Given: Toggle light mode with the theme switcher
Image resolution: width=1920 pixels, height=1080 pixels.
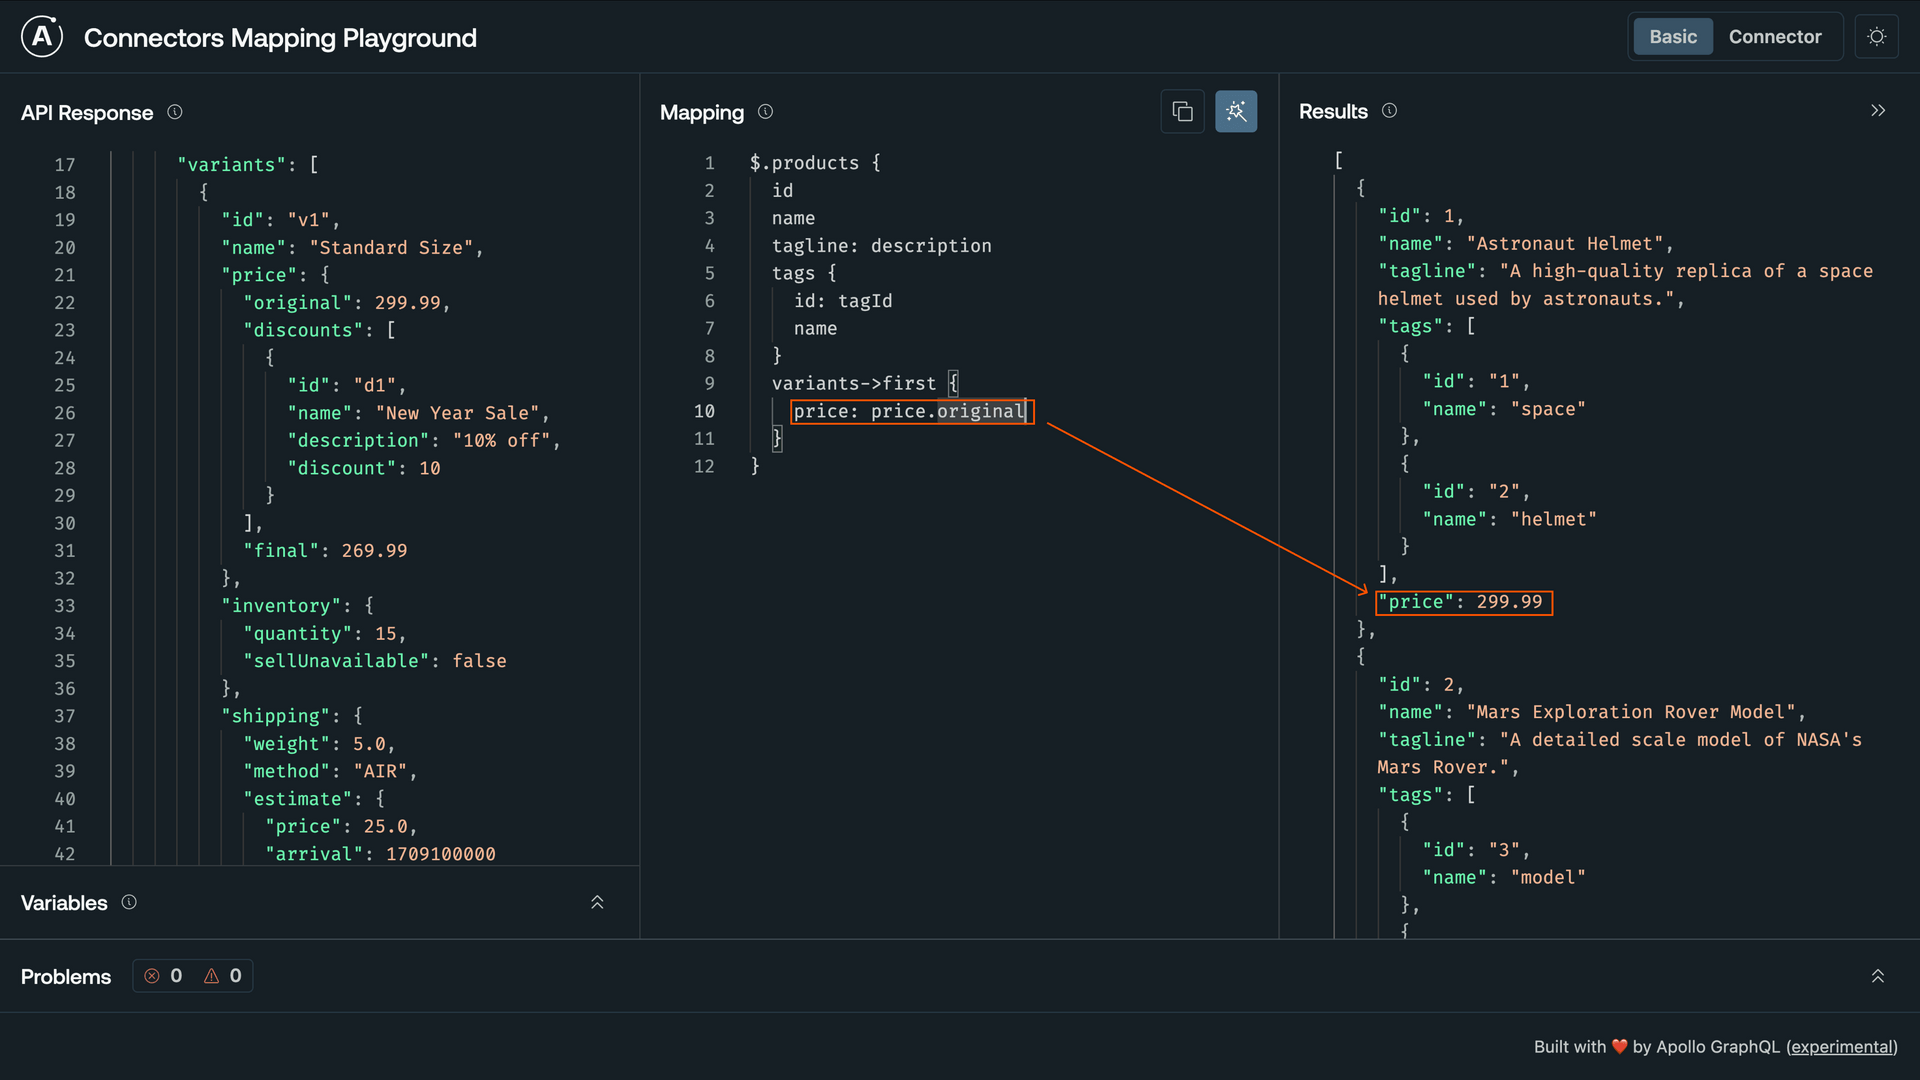Looking at the screenshot, I should (1877, 36).
